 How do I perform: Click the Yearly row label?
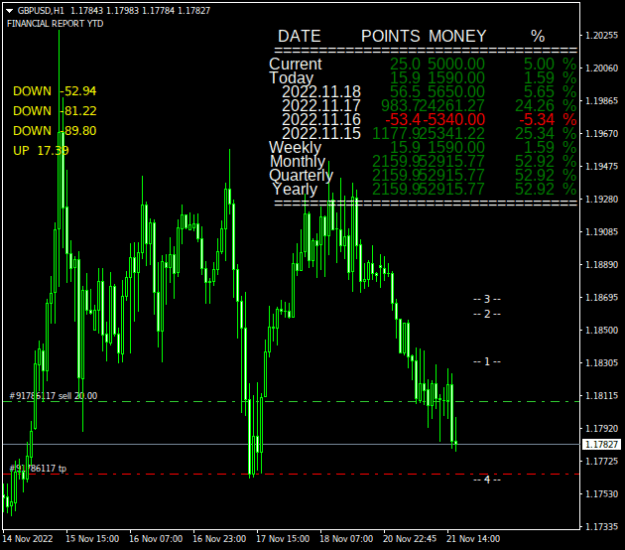pyautogui.click(x=295, y=189)
